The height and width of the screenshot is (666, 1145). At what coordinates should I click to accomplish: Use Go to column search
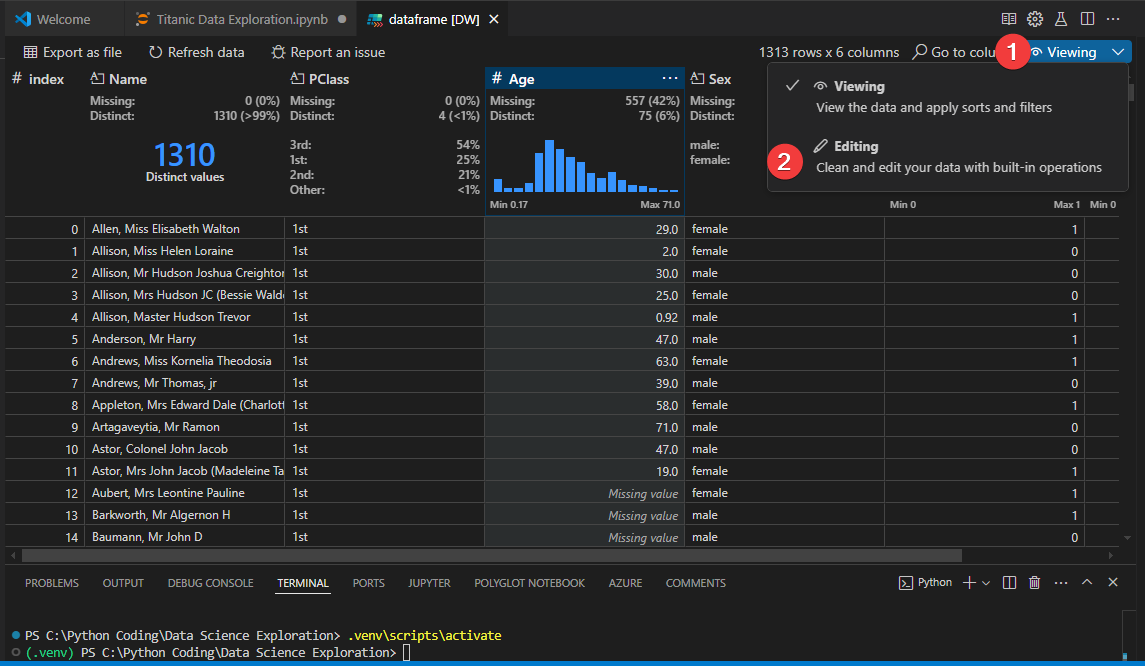[x=950, y=51]
